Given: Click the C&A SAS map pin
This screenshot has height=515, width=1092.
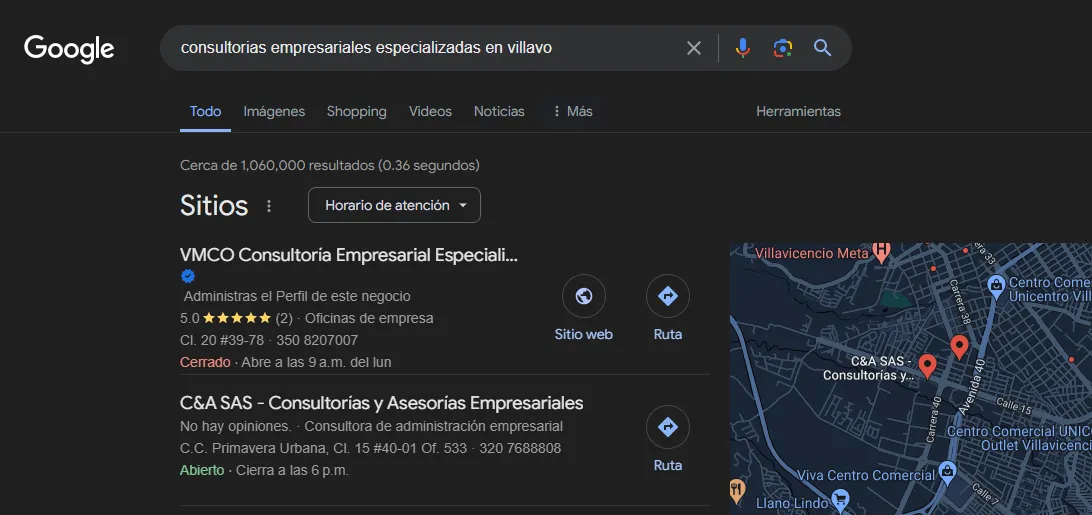Looking at the screenshot, I should [x=926, y=365].
